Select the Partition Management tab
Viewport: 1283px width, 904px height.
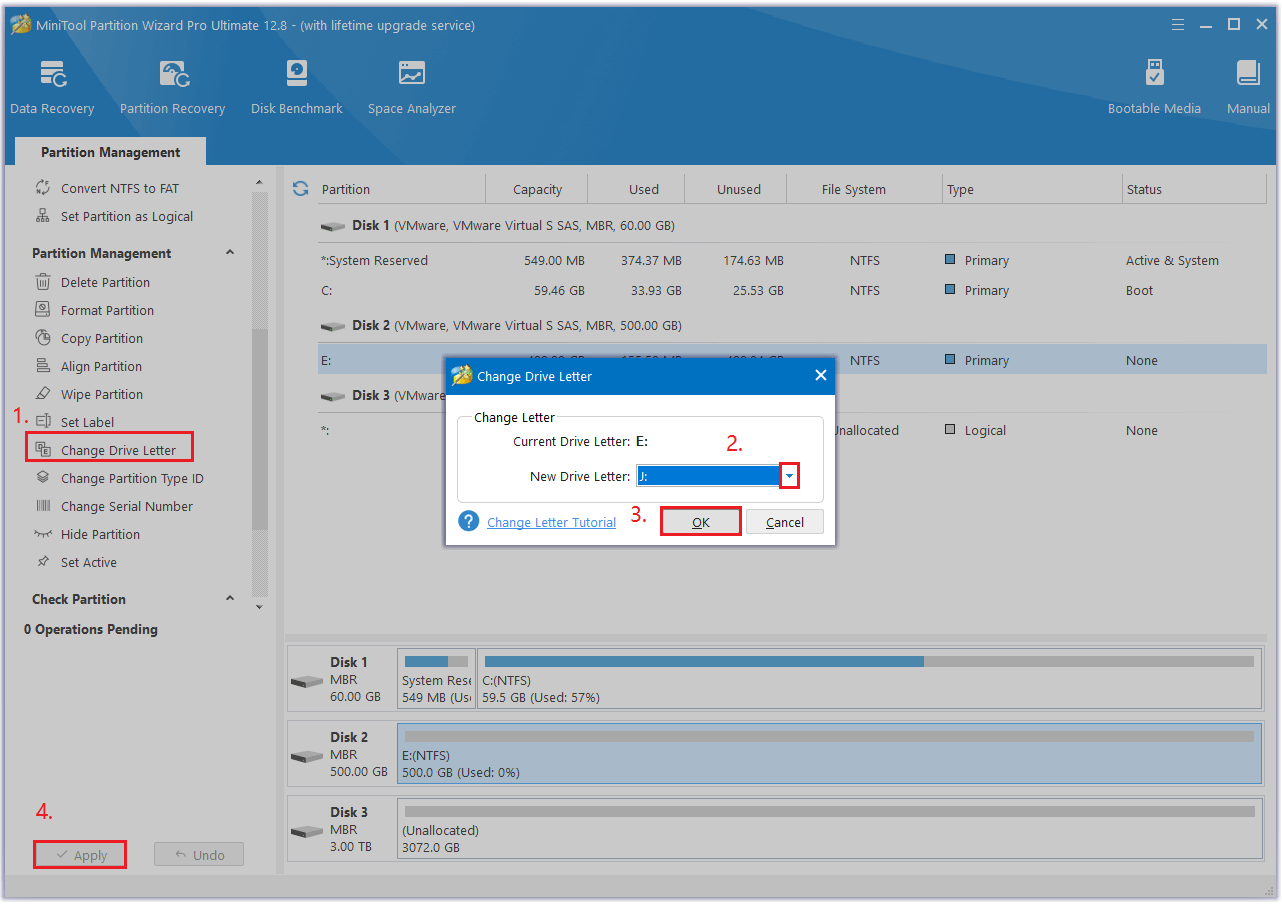pyautogui.click(x=111, y=152)
